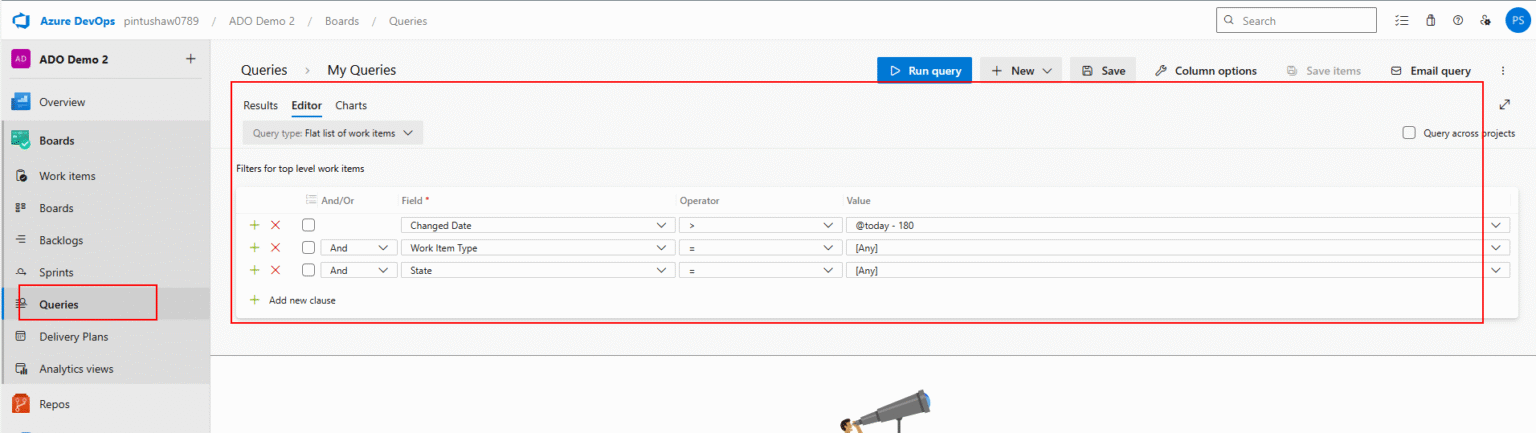The height and width of the screenshot is (433, 1536).
Task: Open the help question mark icon
Action: 1458,20
